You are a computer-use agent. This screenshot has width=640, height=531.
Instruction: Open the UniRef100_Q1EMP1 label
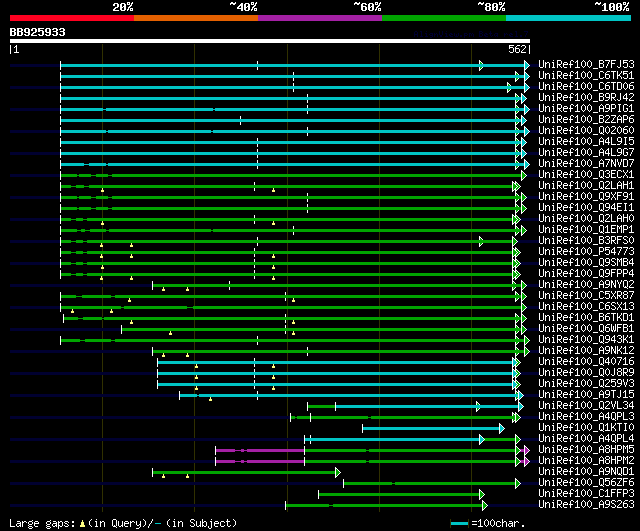[x=586, y=230]
